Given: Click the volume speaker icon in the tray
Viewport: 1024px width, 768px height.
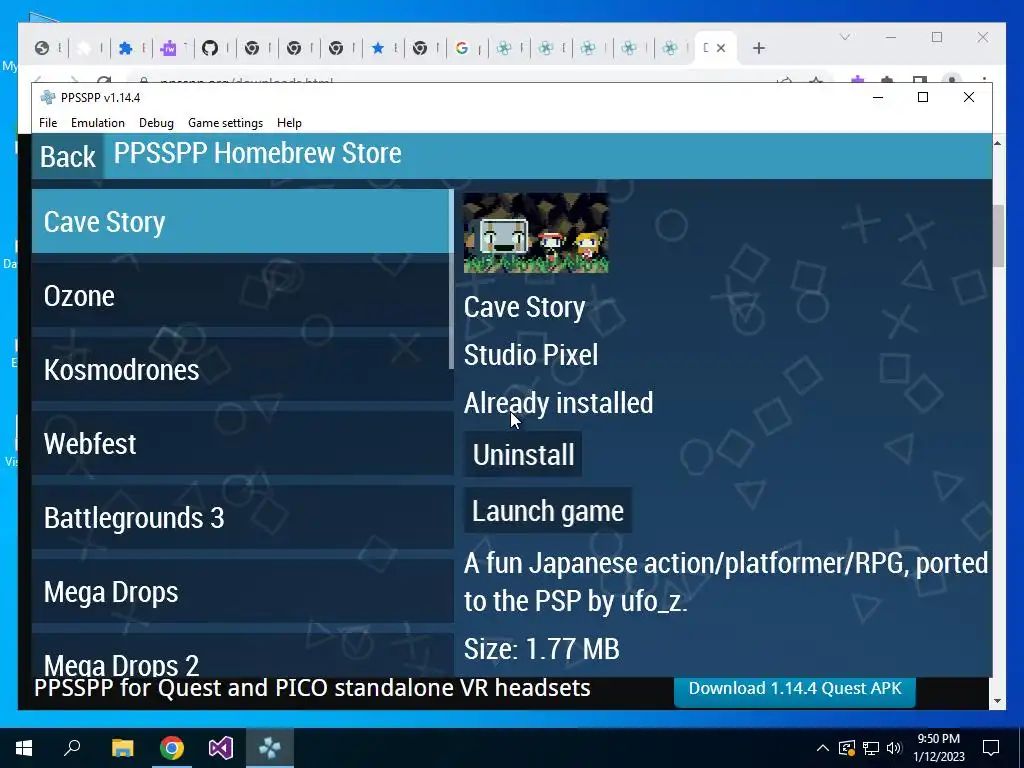Looking at the screenshot, I should (894, 748).
